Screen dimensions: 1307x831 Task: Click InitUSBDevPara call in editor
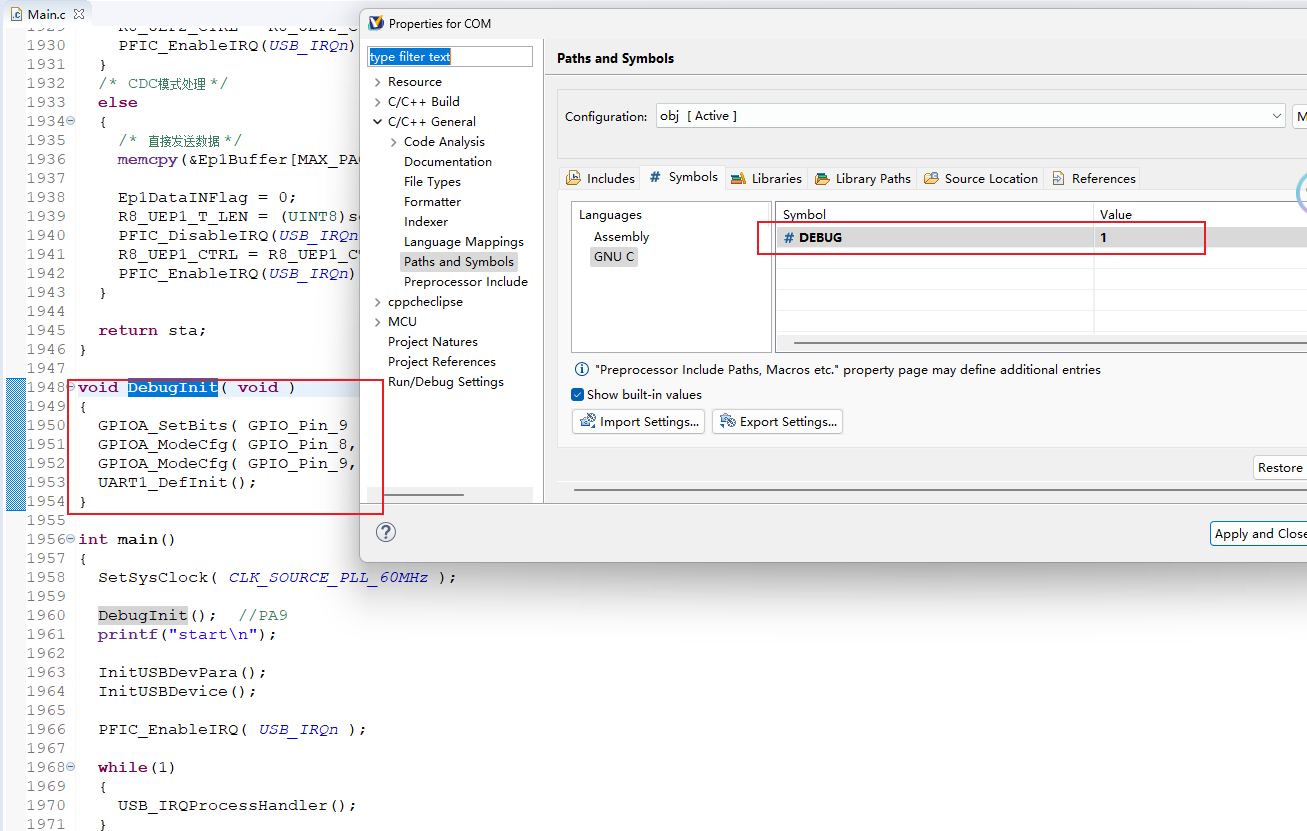(182, 672)
